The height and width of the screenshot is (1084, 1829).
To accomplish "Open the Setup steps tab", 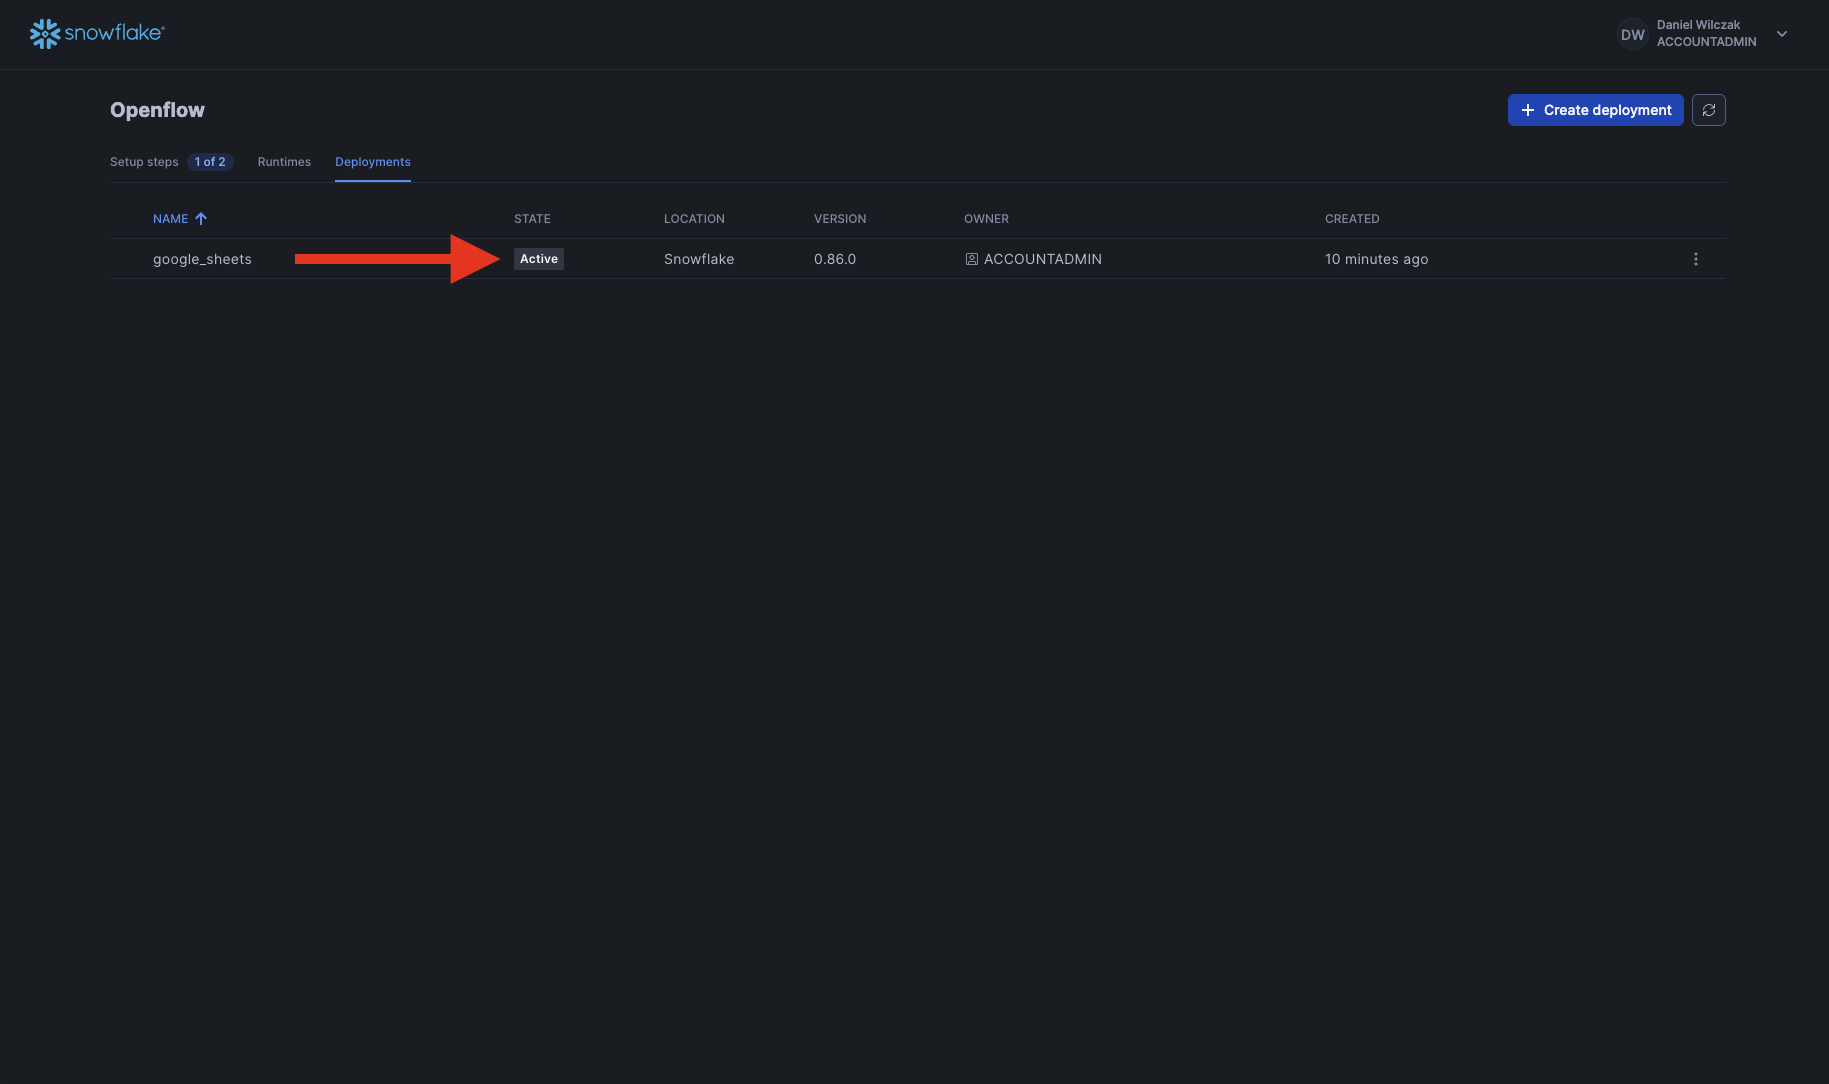I will click(144, 162).
